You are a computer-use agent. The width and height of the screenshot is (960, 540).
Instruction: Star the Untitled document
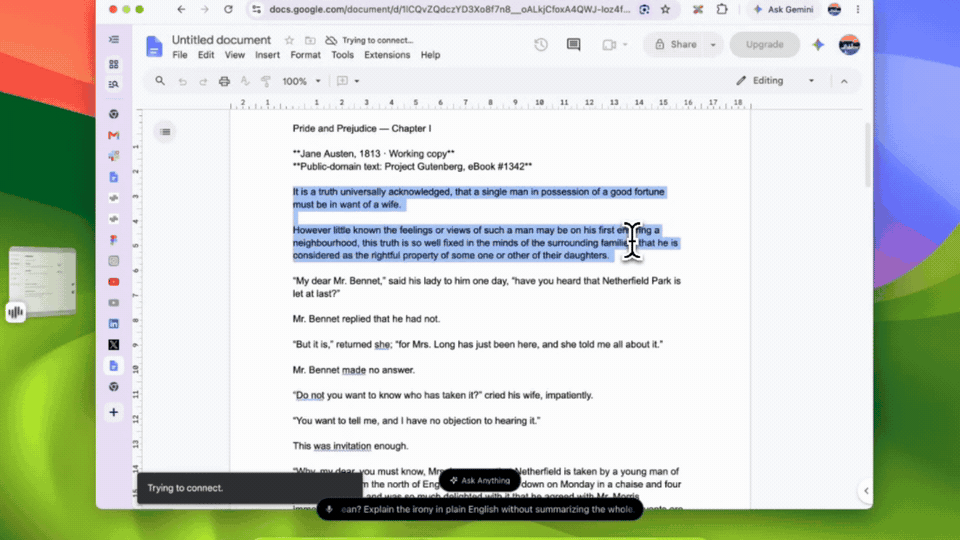pos(290,40)
